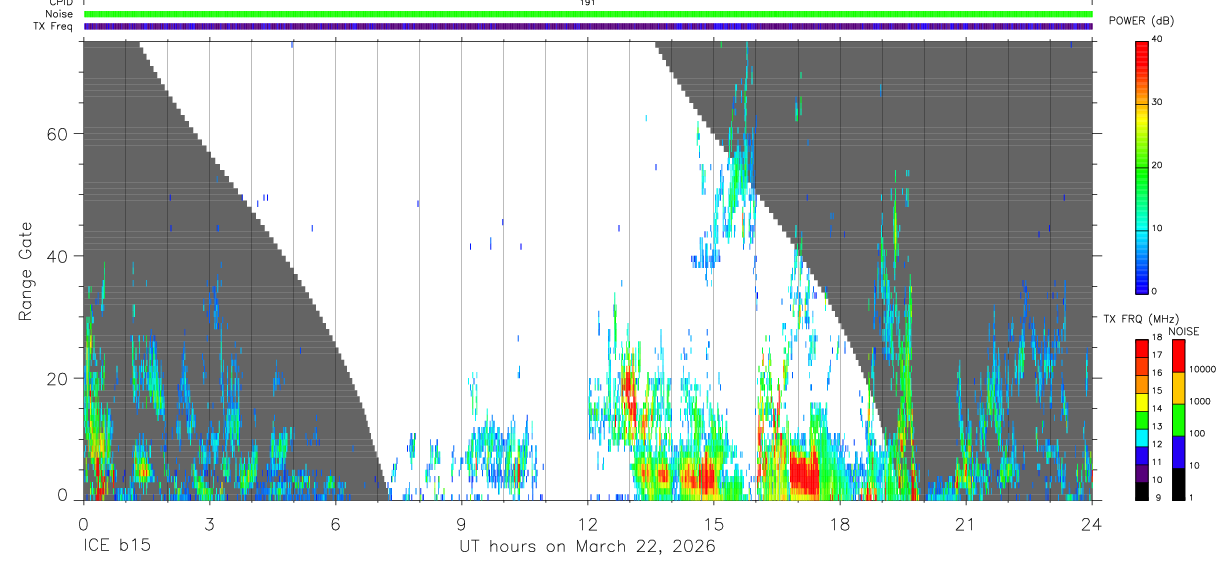Select the green segment of the NOISE scale

tap(1179, 420)
